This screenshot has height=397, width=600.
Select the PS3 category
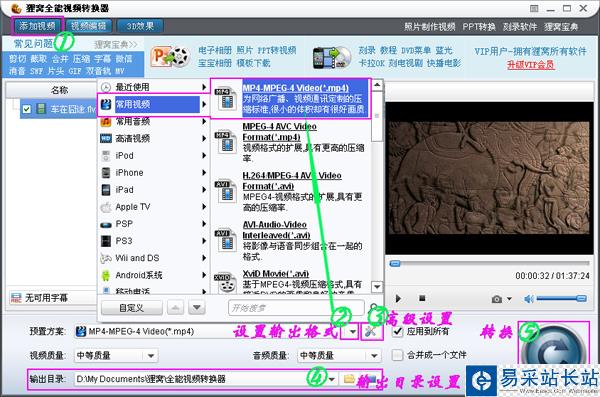pos(153,241)
